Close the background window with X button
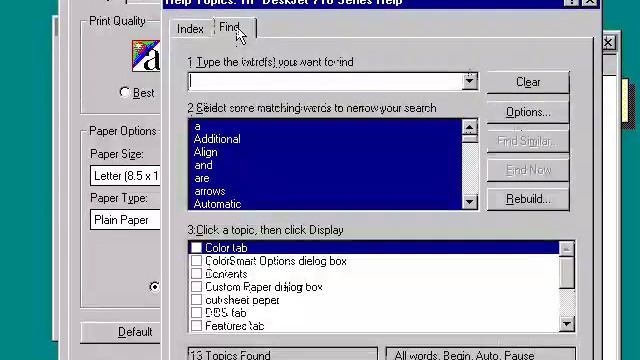This screenshot has width=640, height=360. (x=608, y=42)
